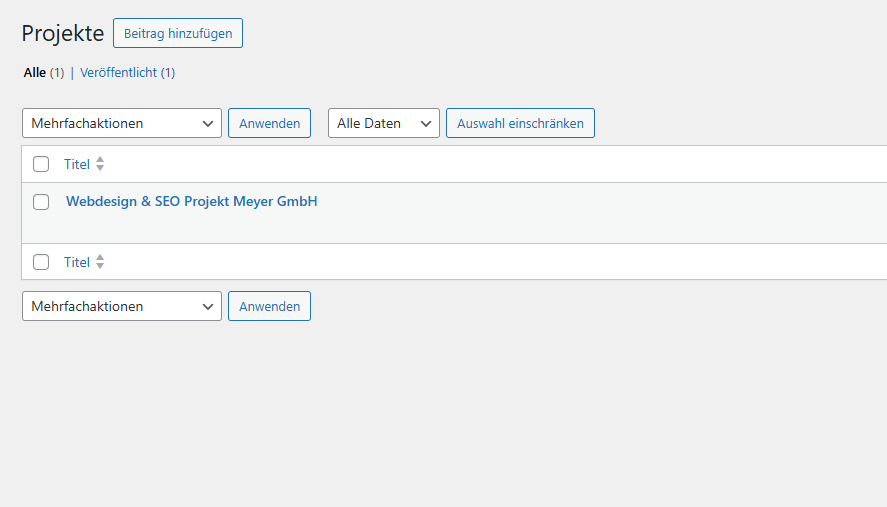Image resolution: width=887 pixels, height=507 pixels.
Task: Expand the Alle Daten date filter
Action: (384, 123)
